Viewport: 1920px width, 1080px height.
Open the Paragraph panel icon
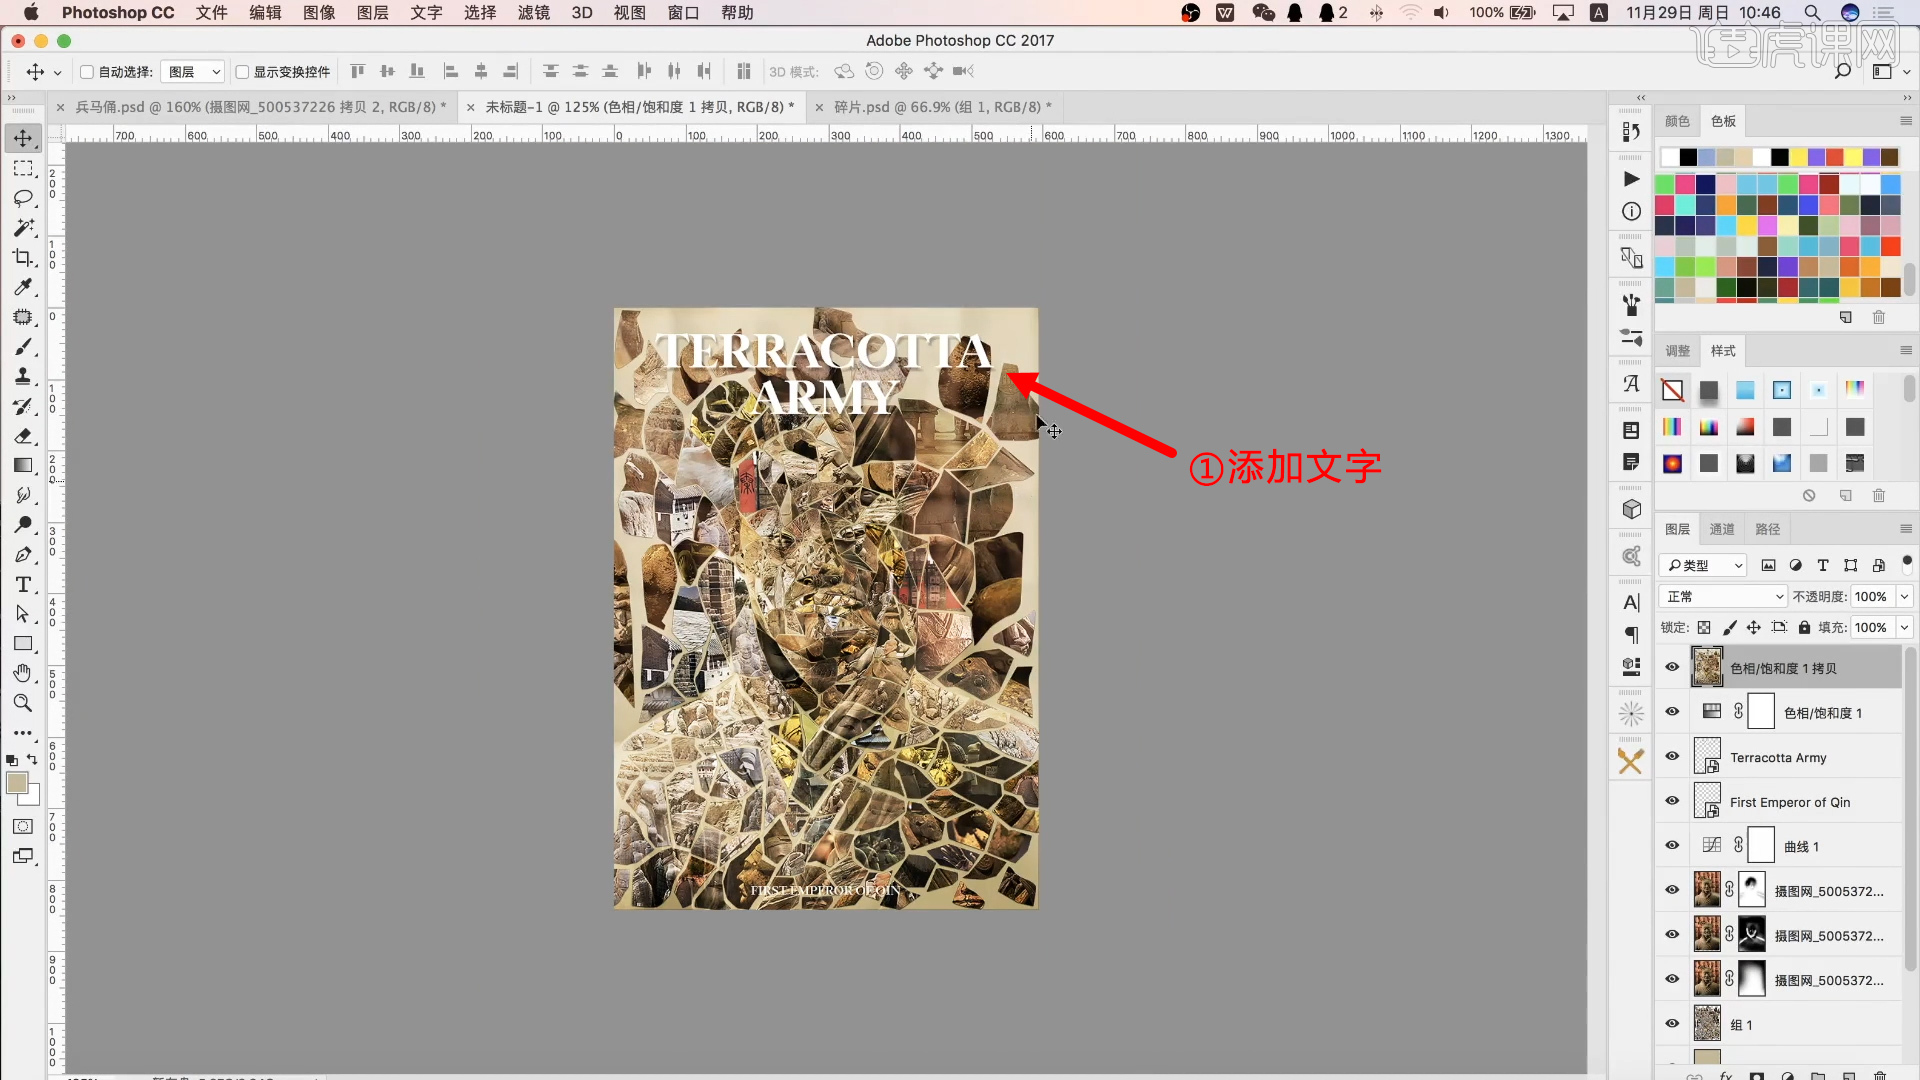(x=1631, y=635)
